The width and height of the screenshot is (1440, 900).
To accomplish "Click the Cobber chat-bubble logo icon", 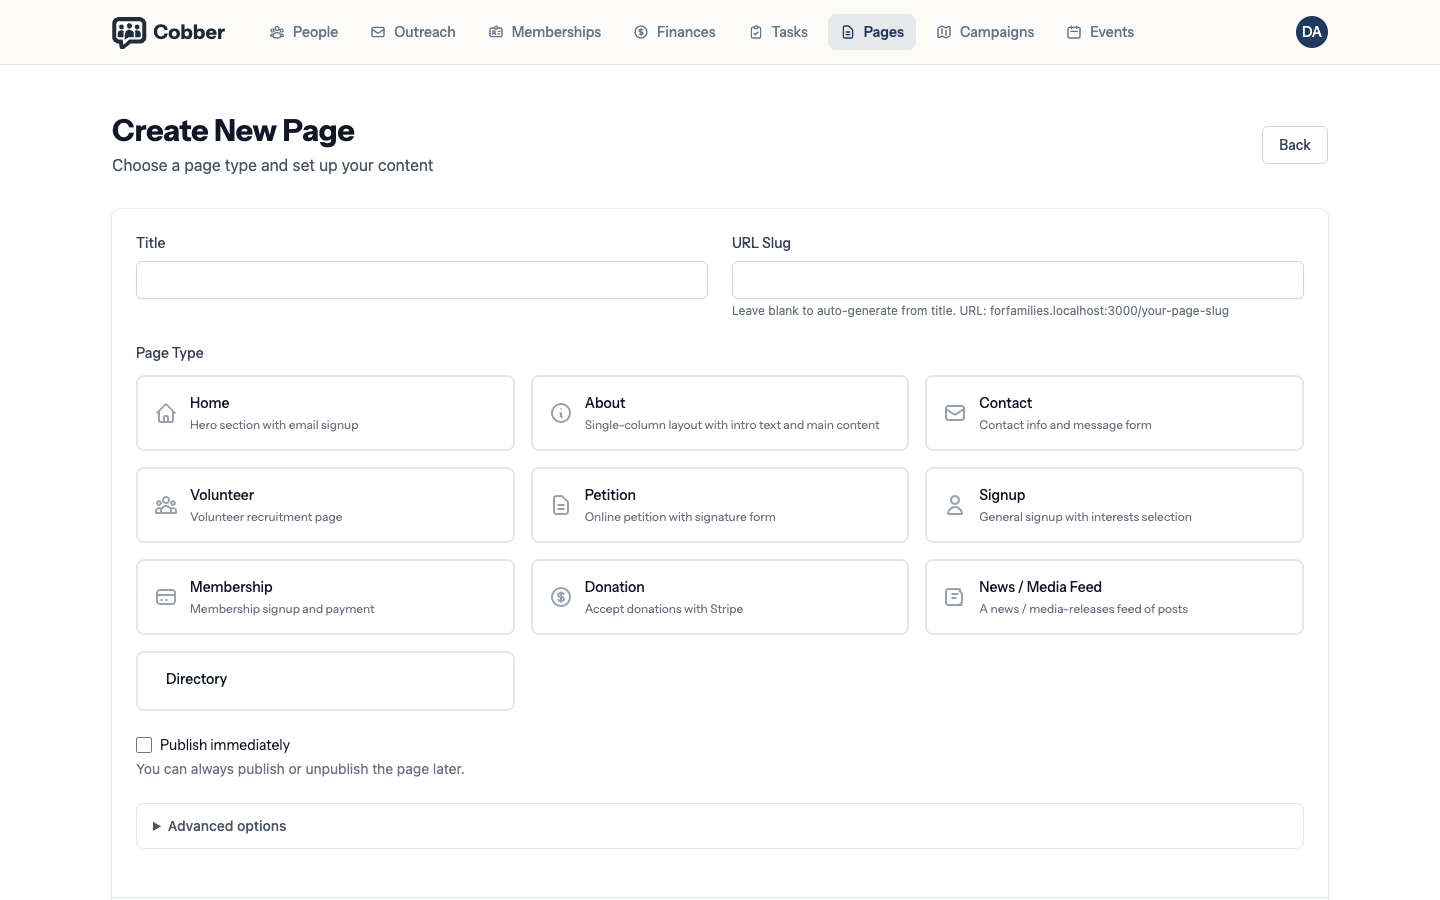I will (x=129, y=32).
